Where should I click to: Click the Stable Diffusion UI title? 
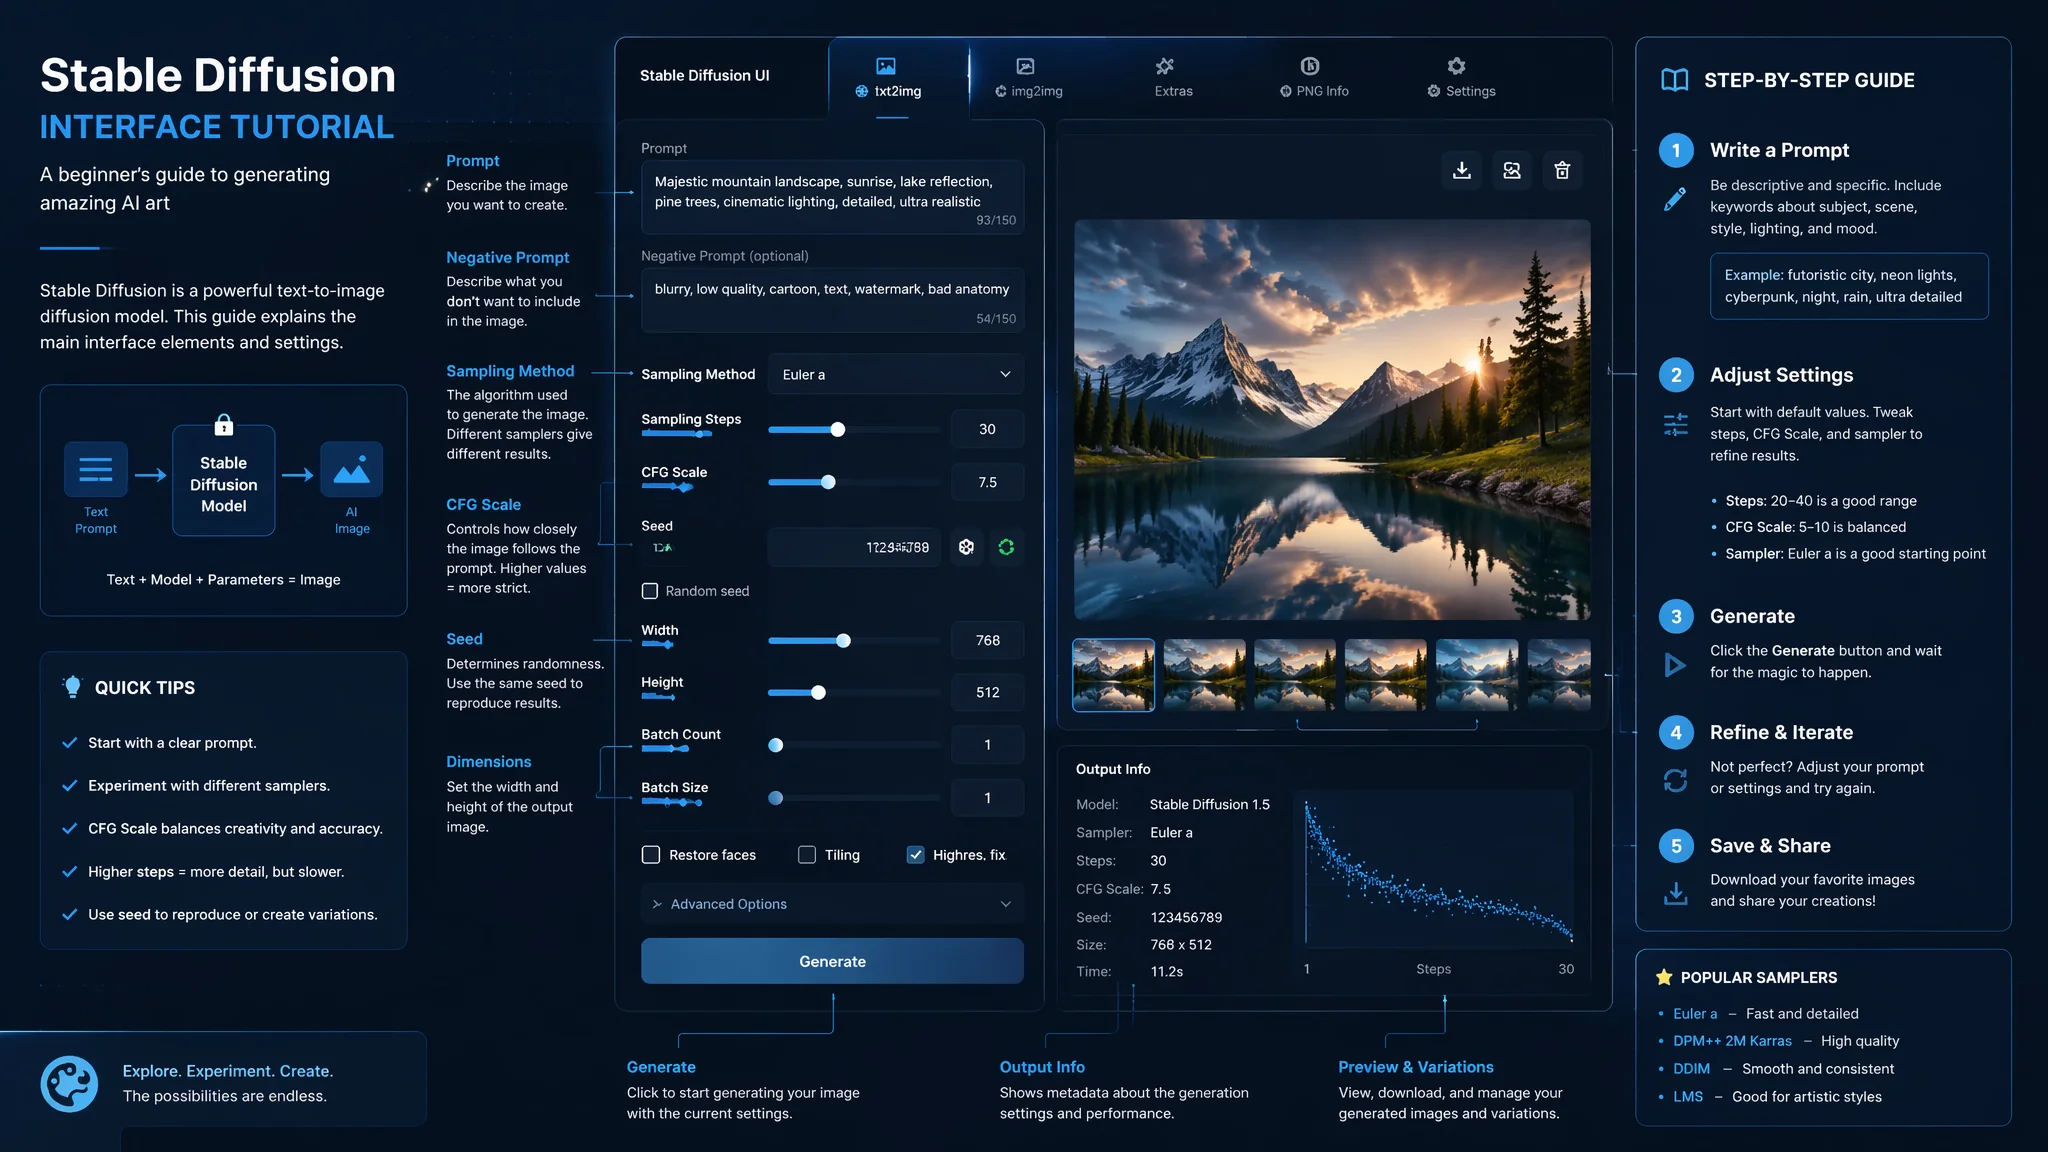(x=705, y=75)
